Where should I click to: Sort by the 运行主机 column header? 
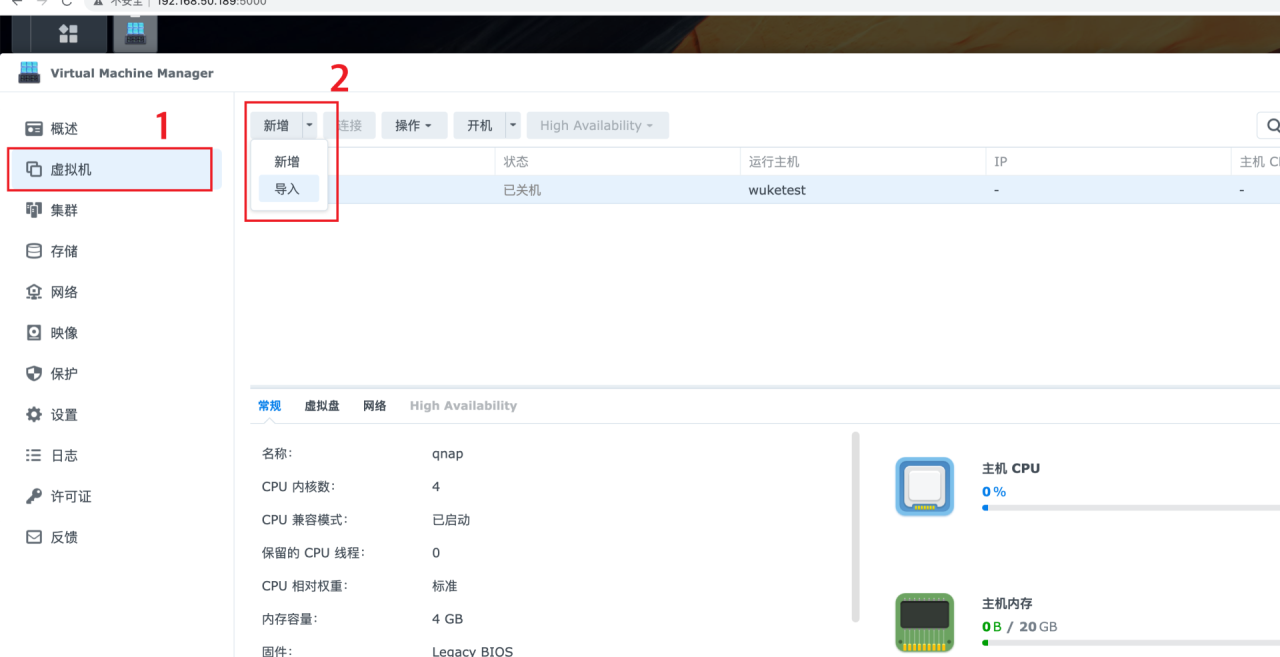[x=863, y=162]
